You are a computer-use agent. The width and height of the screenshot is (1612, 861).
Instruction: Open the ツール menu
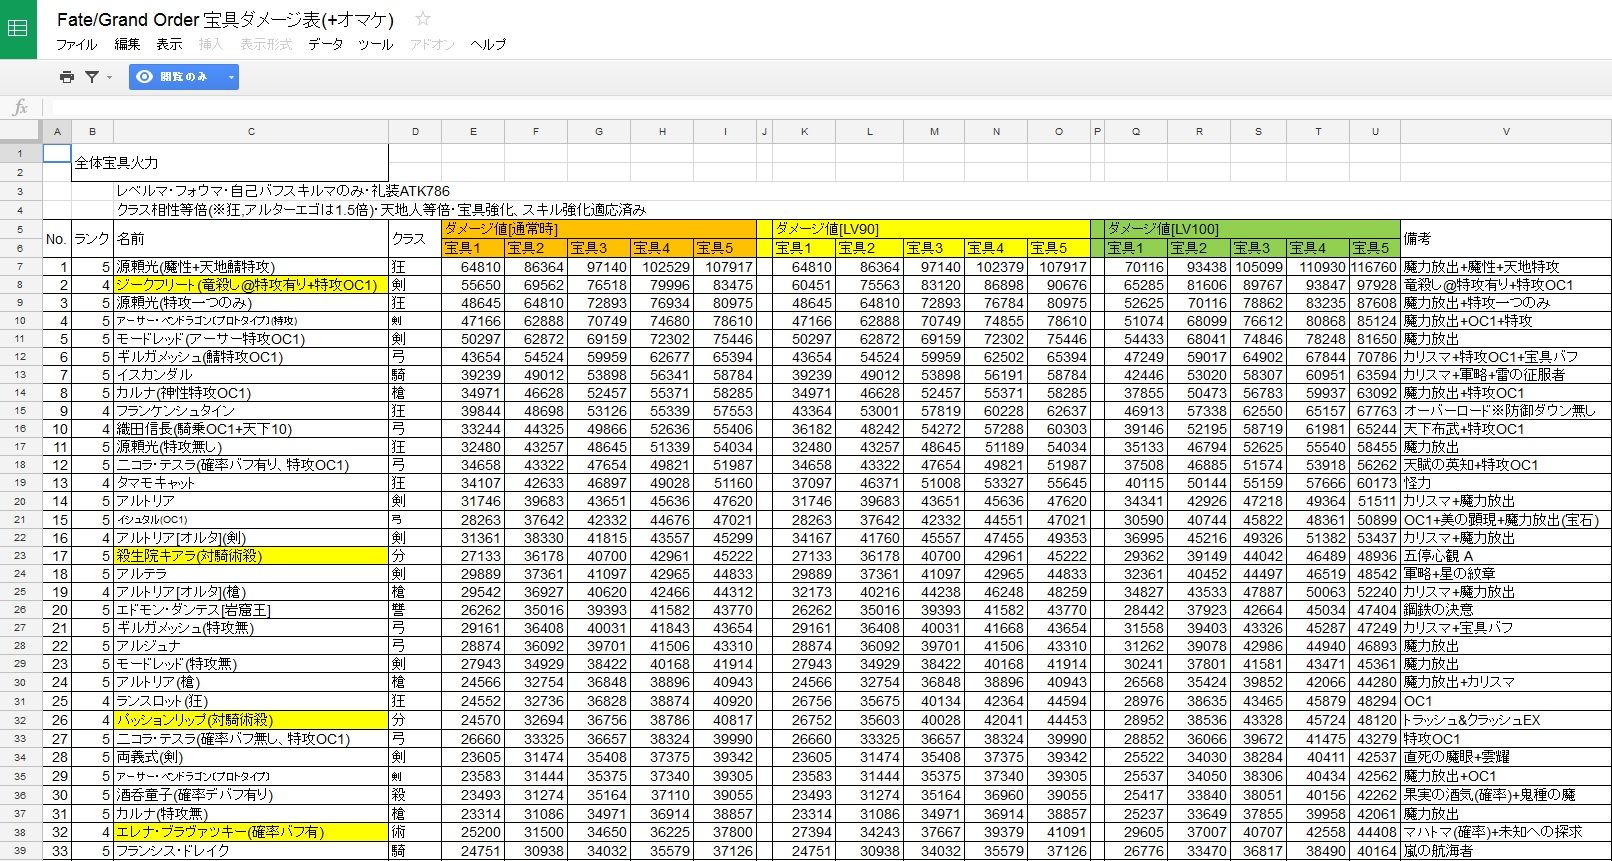(376, 44)
